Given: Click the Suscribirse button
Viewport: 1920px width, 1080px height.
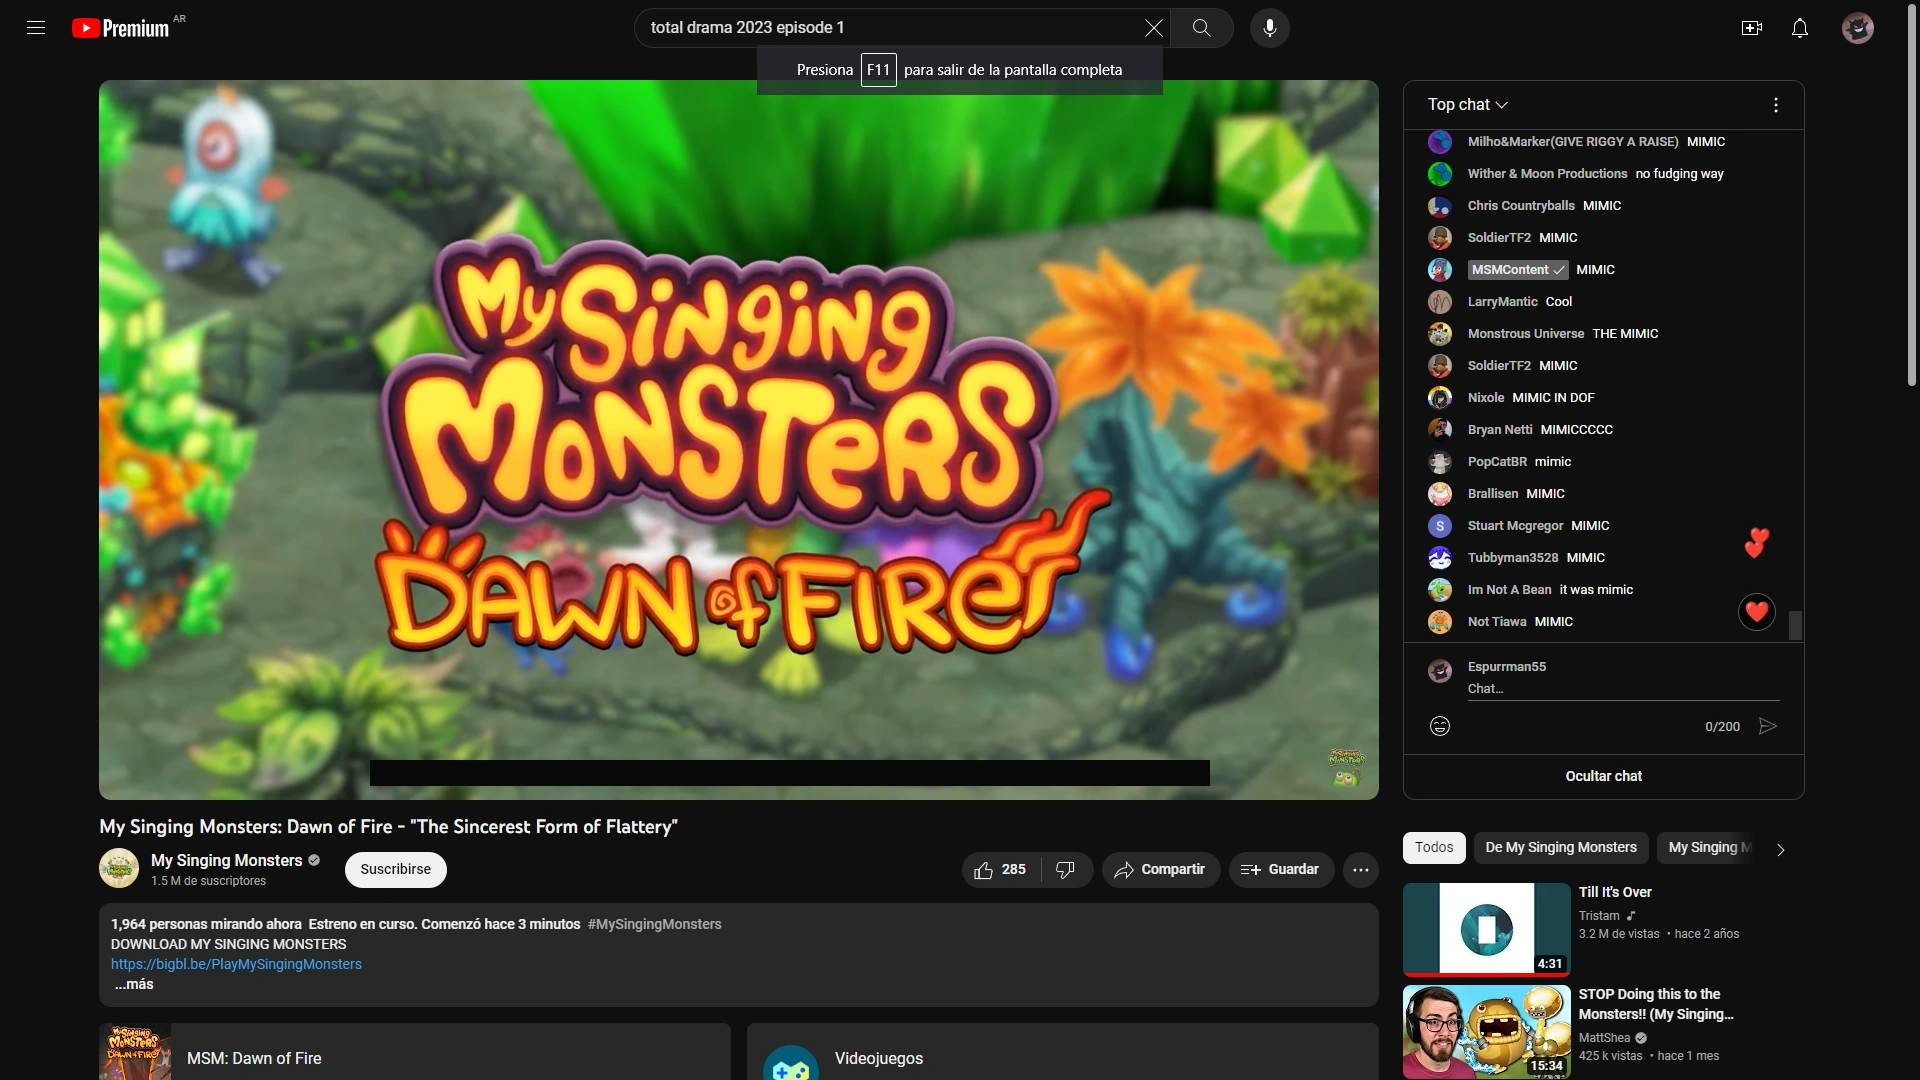Looking at the screenshot, I should [x=395, y=869].
